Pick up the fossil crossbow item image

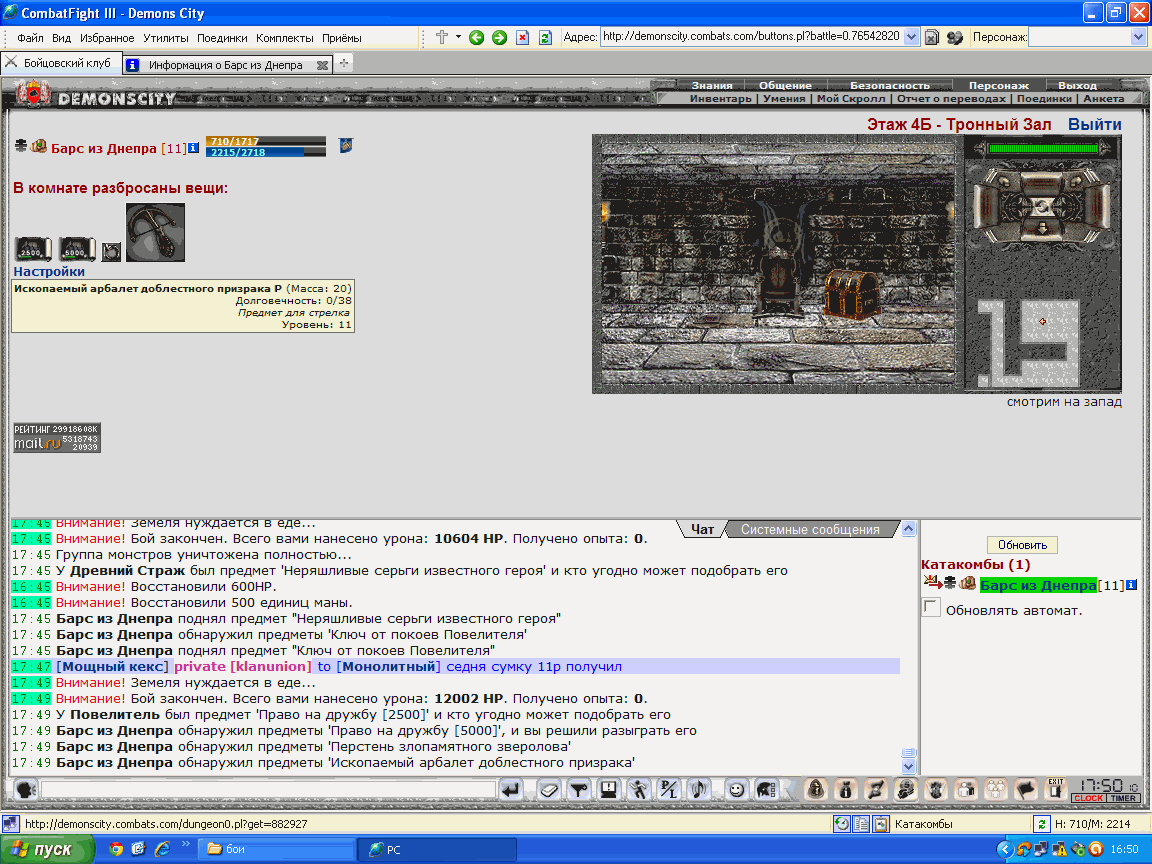point(155,232)
